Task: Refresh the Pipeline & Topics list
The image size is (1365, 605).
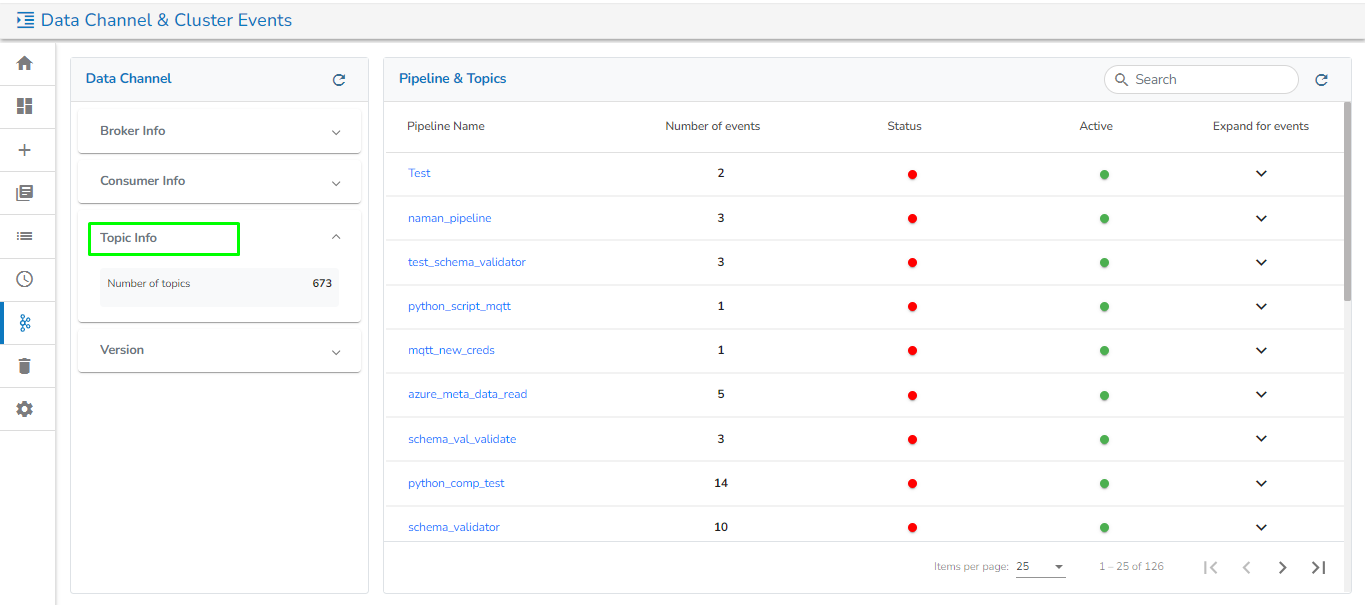Action: 1321,80
